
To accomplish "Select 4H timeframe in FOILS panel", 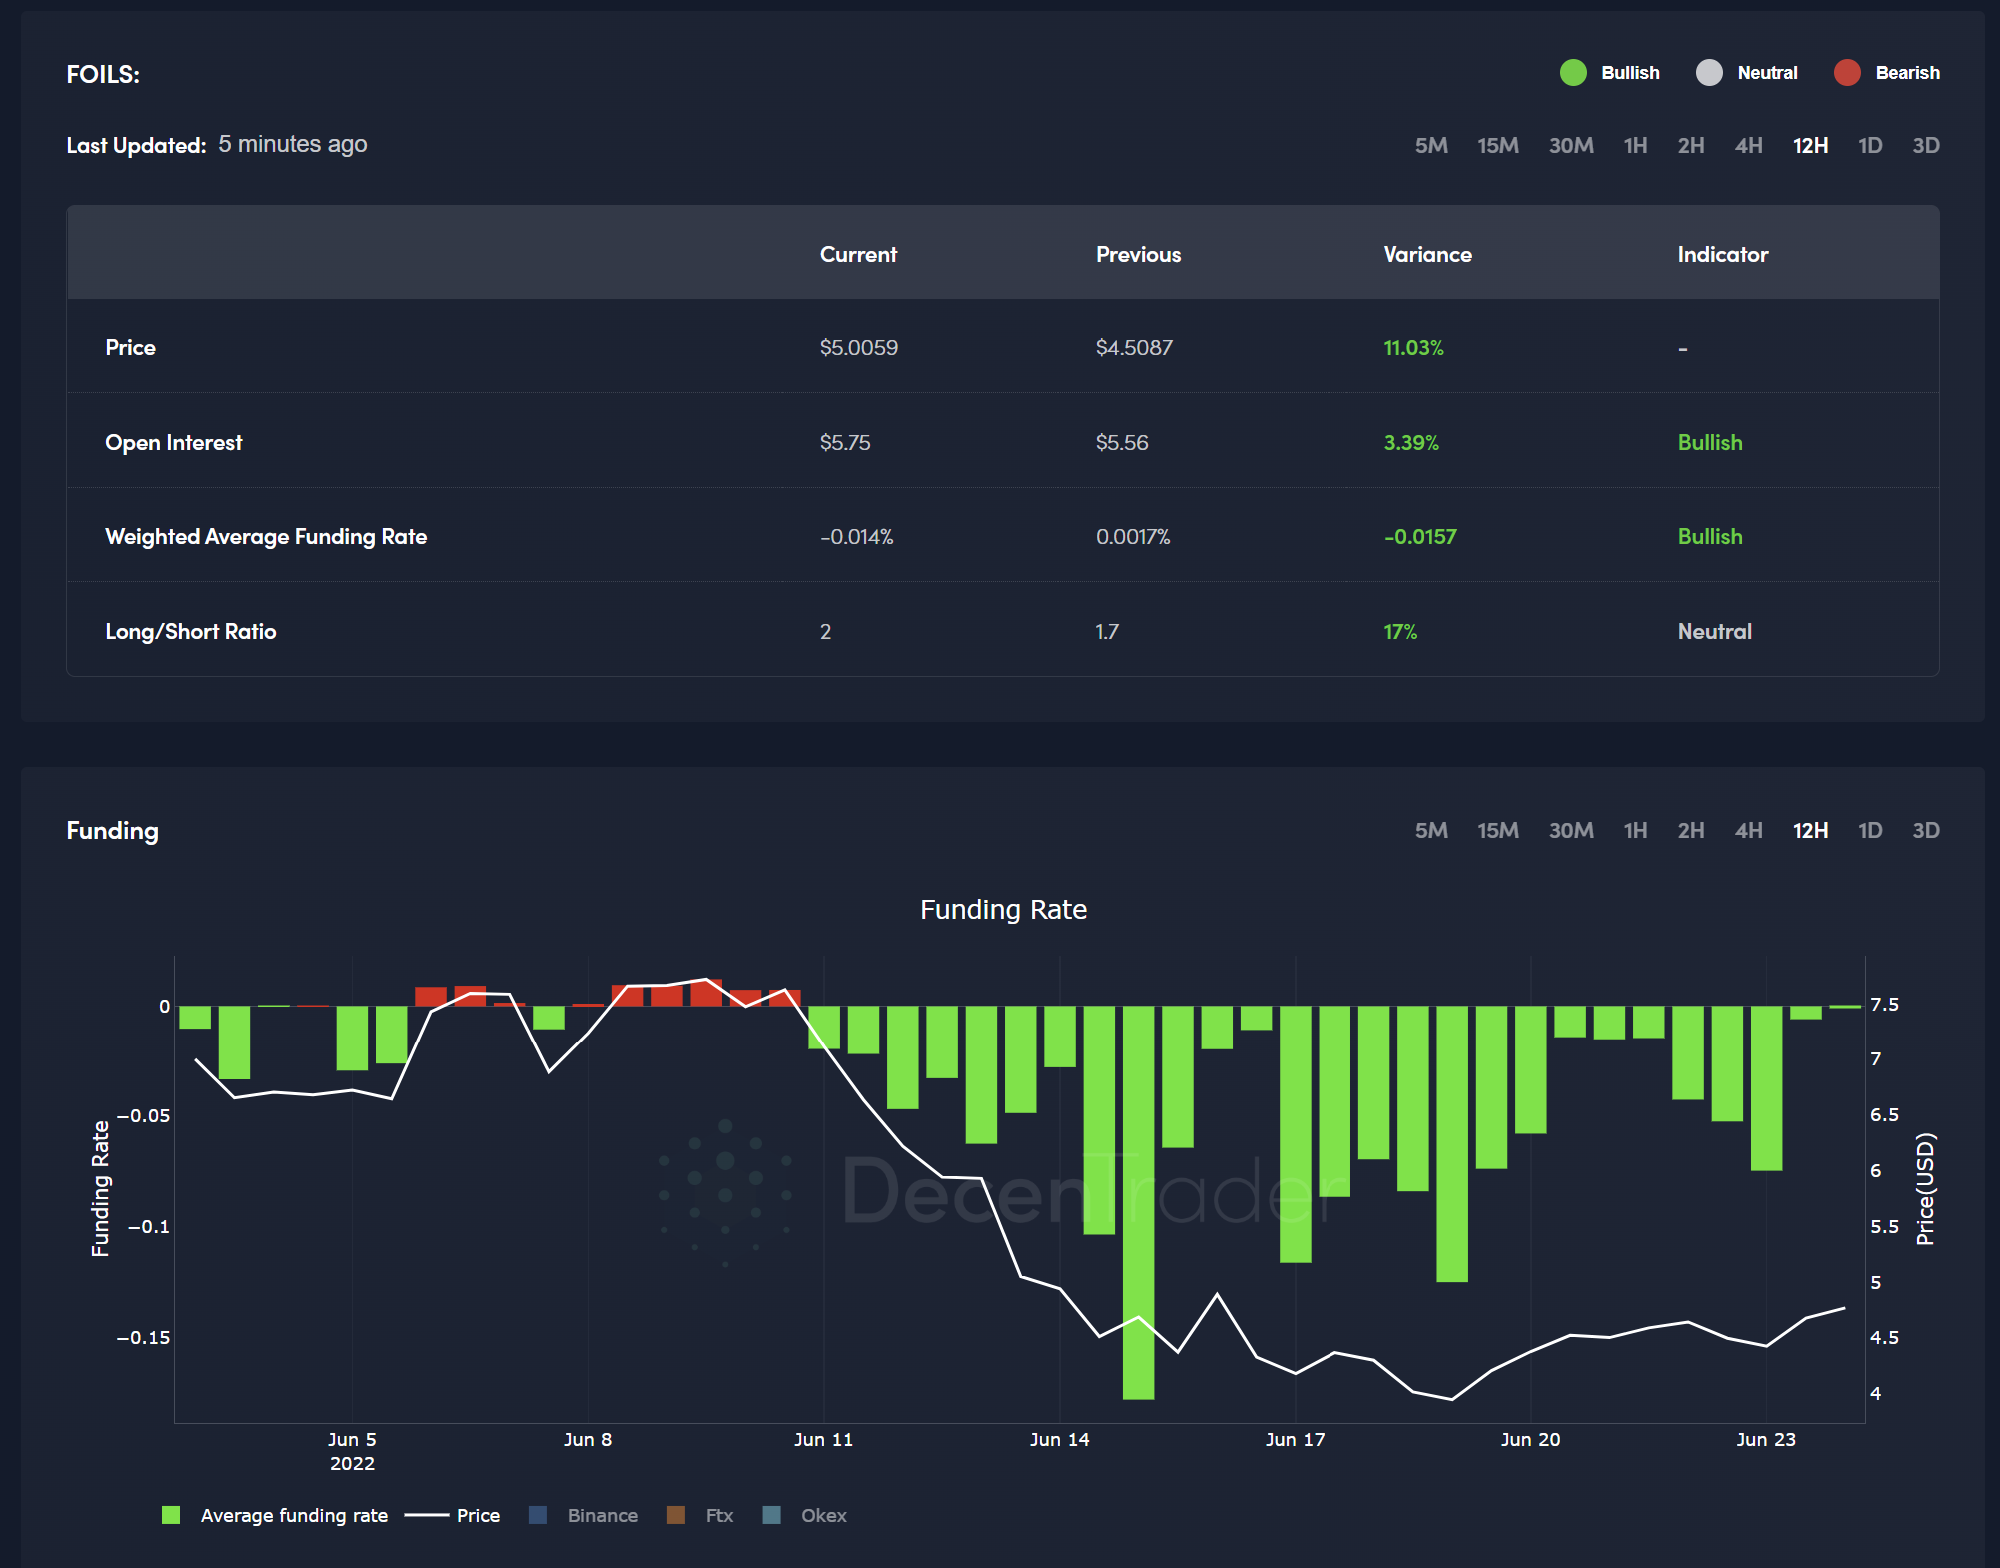I will [x=1748, y=145].
